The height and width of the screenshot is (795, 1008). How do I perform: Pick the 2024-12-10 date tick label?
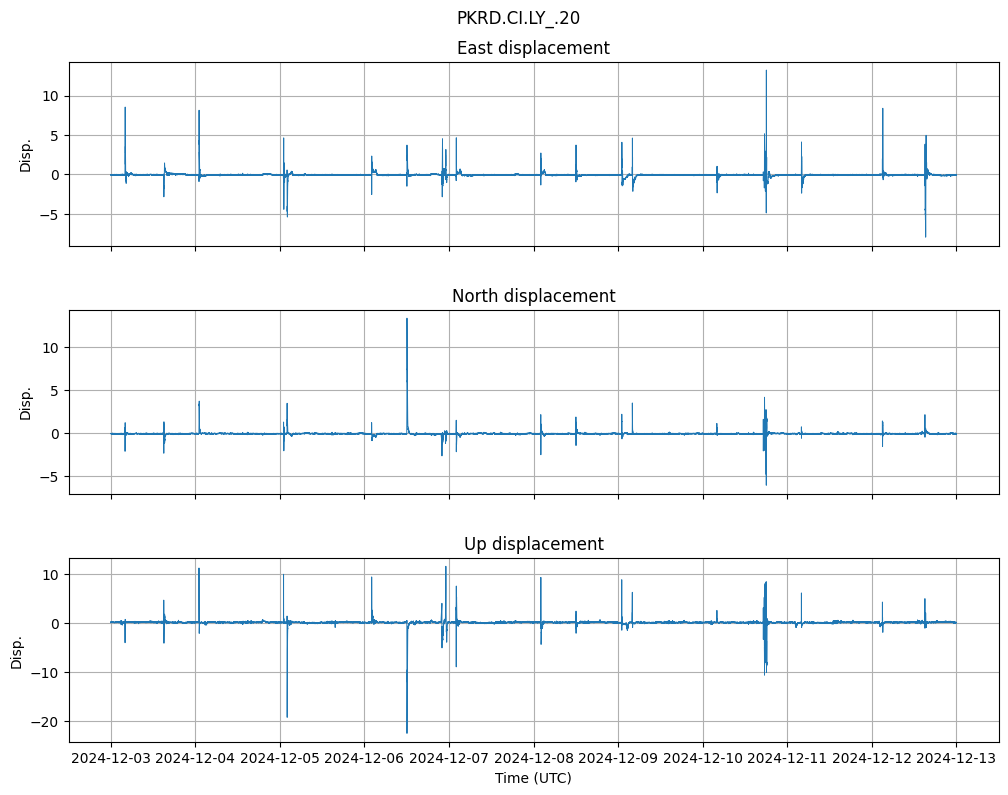703,758
